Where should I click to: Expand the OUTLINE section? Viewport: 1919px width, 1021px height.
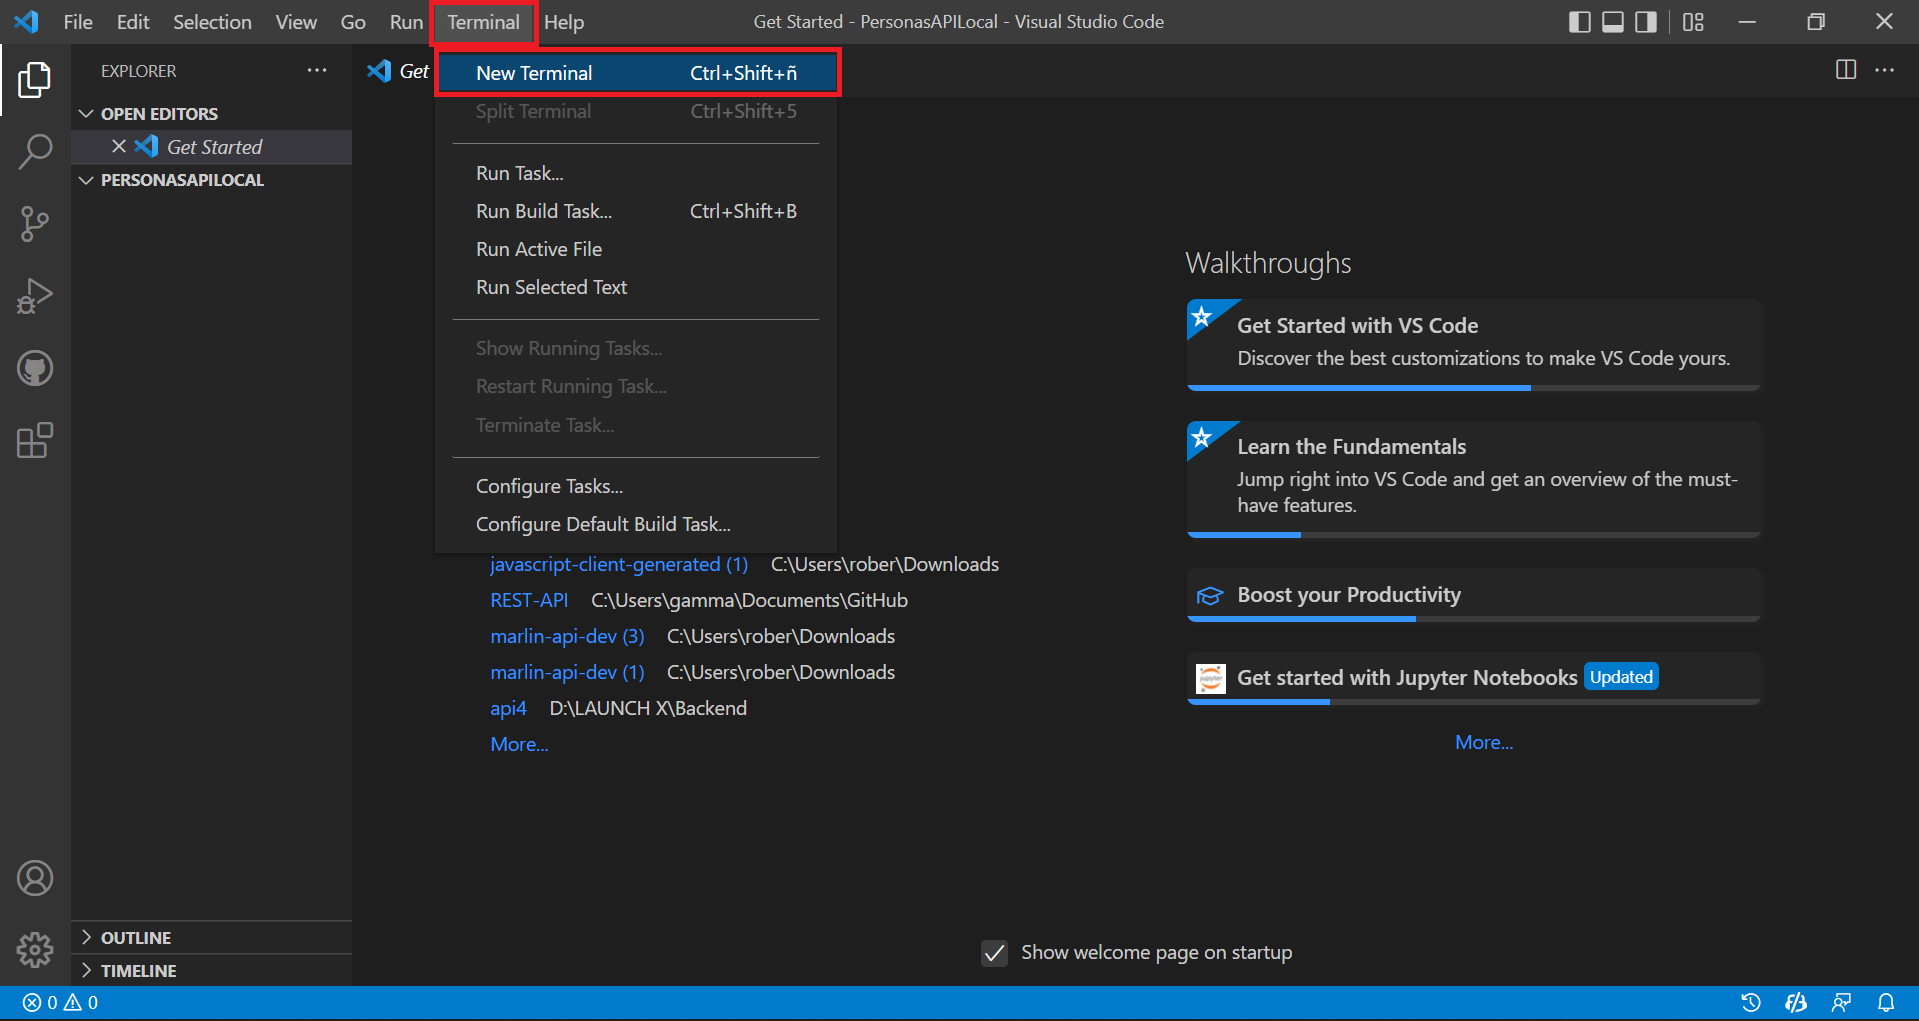pyautogui.click(x=211, y=937)
